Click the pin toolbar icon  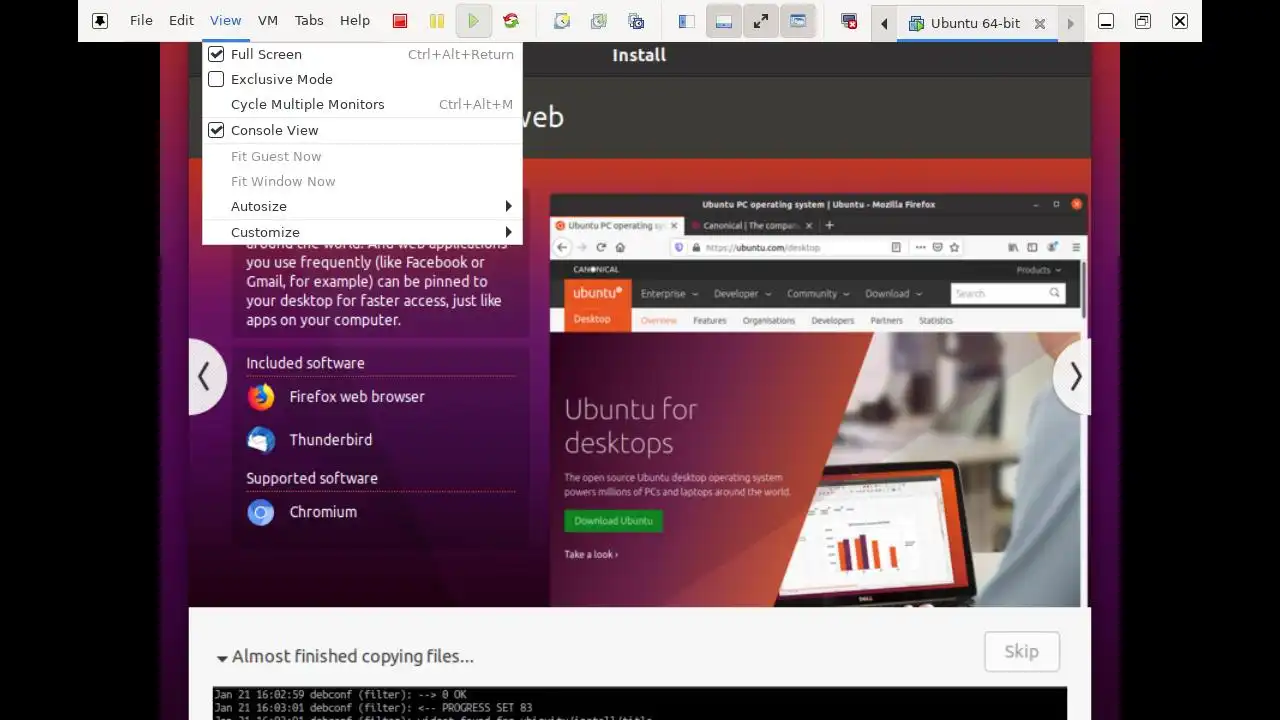(100, 21)
